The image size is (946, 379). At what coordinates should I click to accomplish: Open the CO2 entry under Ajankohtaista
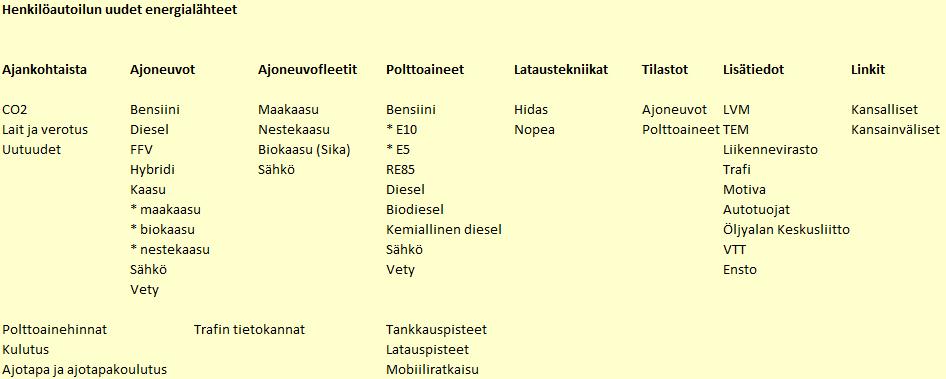(15, 110)
